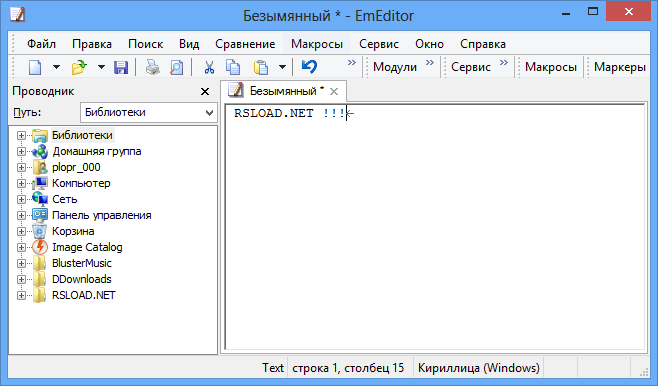This screenshot has height=386, width=658.
Task: Open the Правка menu
Action: point(92,44)
